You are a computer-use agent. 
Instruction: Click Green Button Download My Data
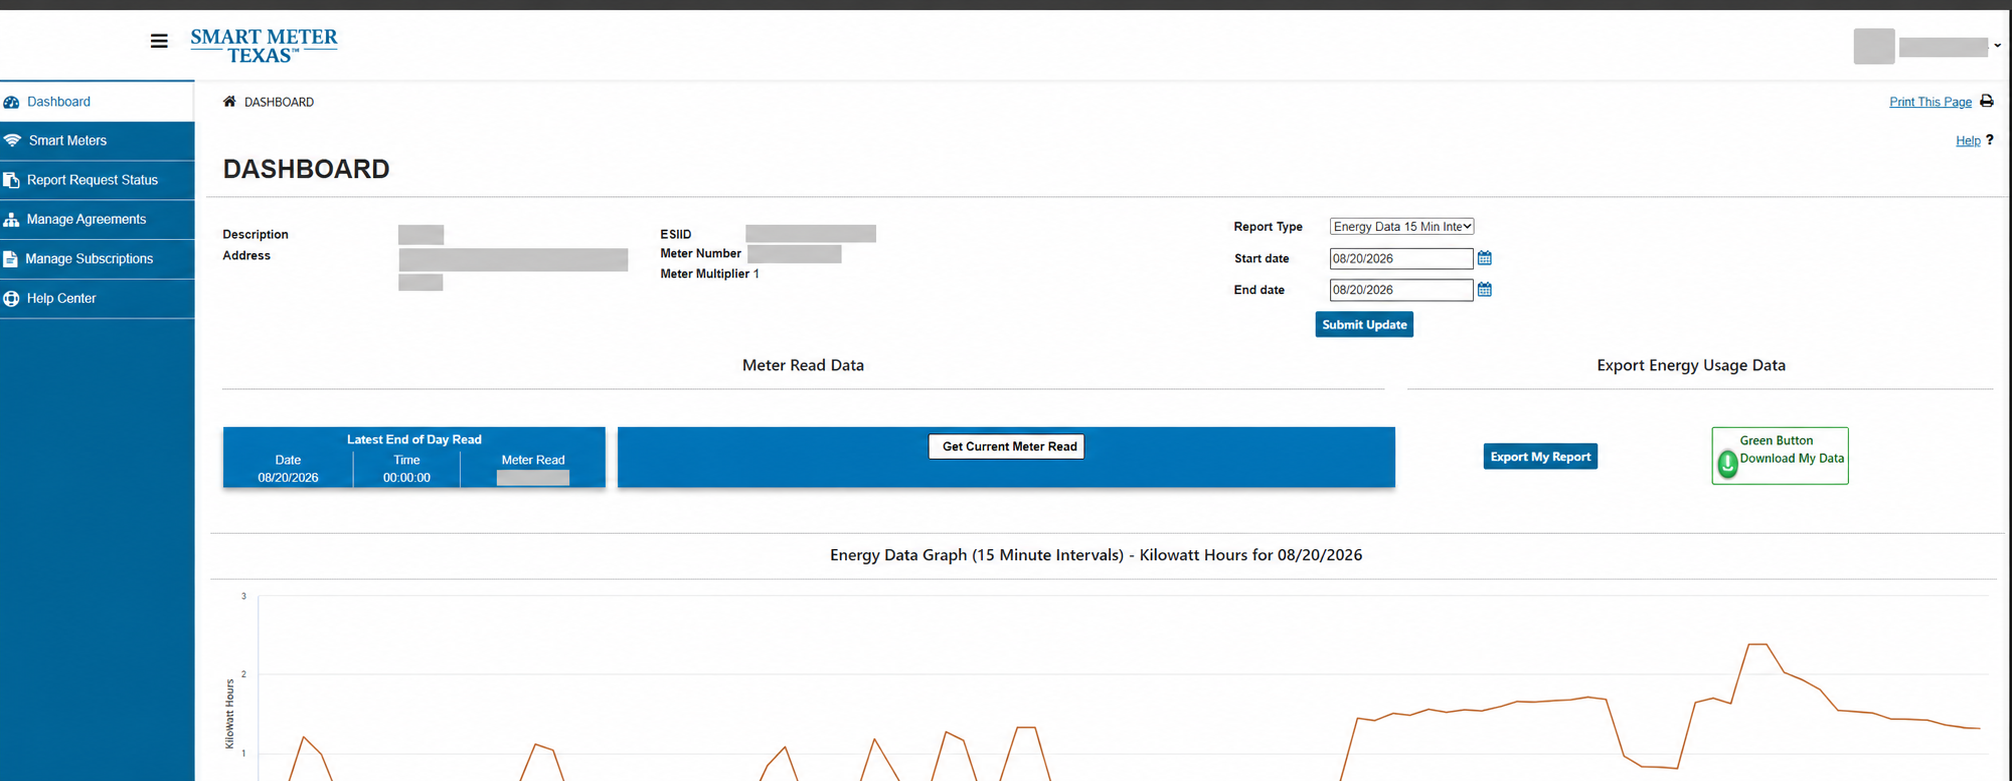pos(1780,456)
